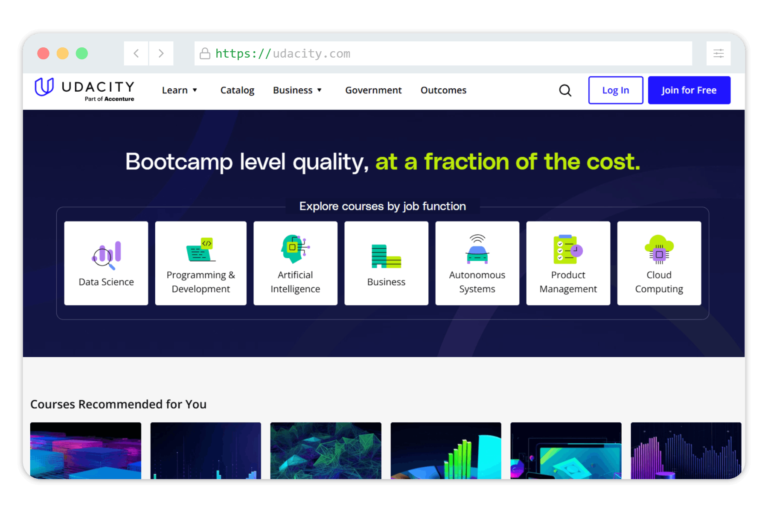Go back with the browser back arrow
The image size is (768, 512).
pyautogui.click(x=136, y=53)
